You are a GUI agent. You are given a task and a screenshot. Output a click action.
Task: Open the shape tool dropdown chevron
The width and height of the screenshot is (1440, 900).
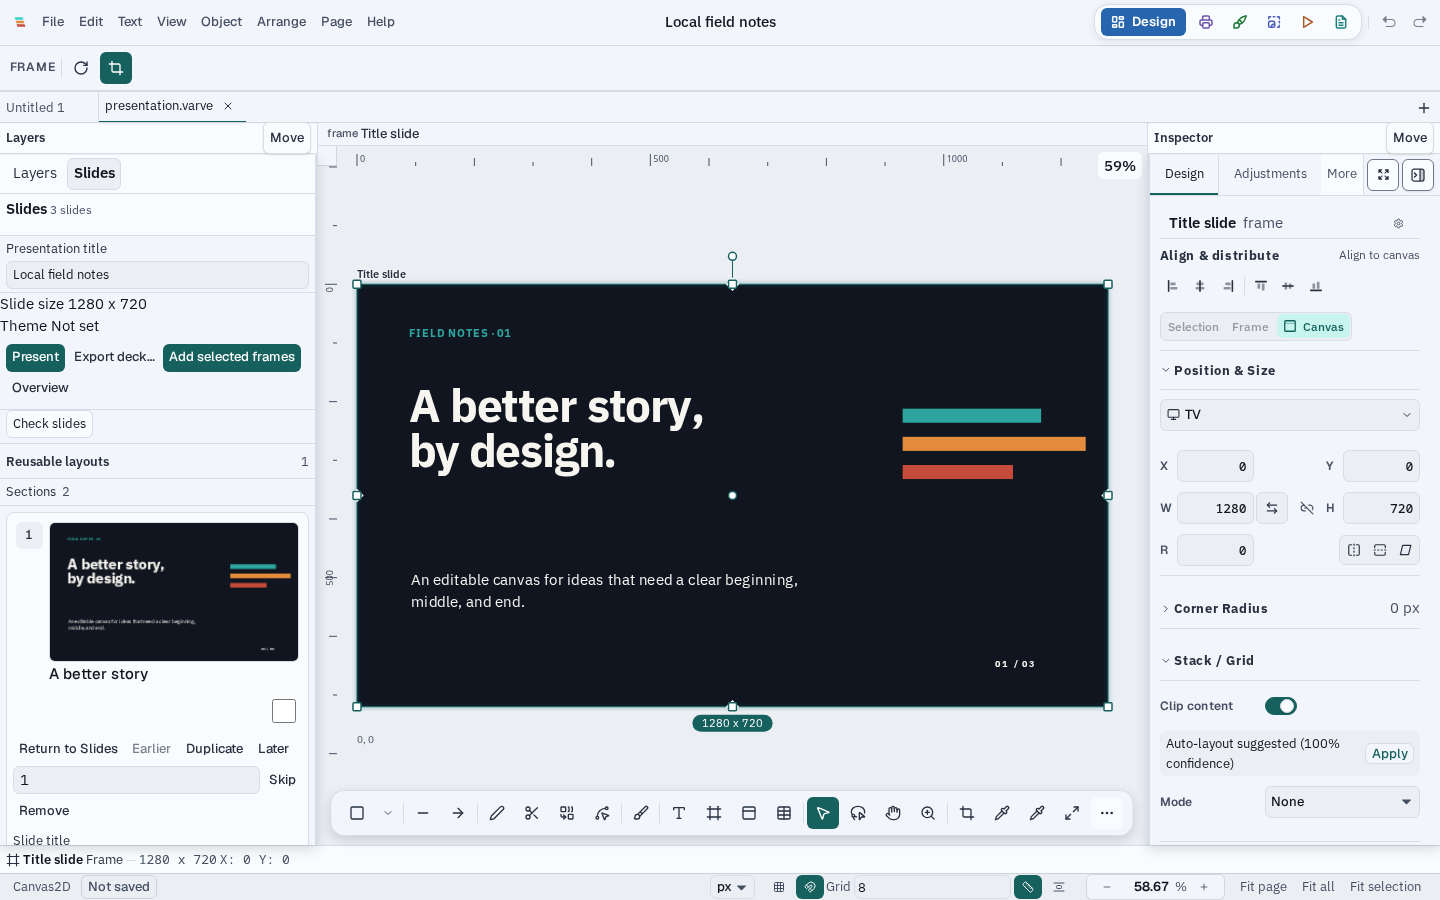(388, 813)
